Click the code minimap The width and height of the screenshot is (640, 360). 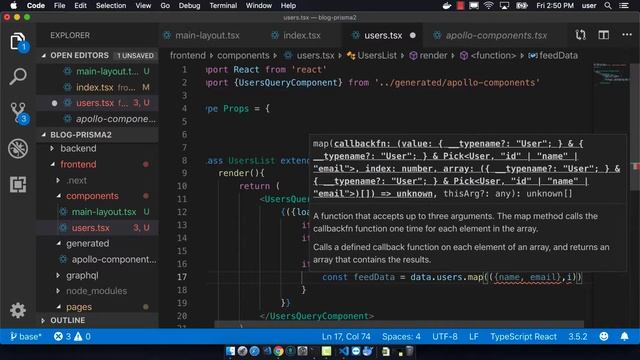click(611, 73)
